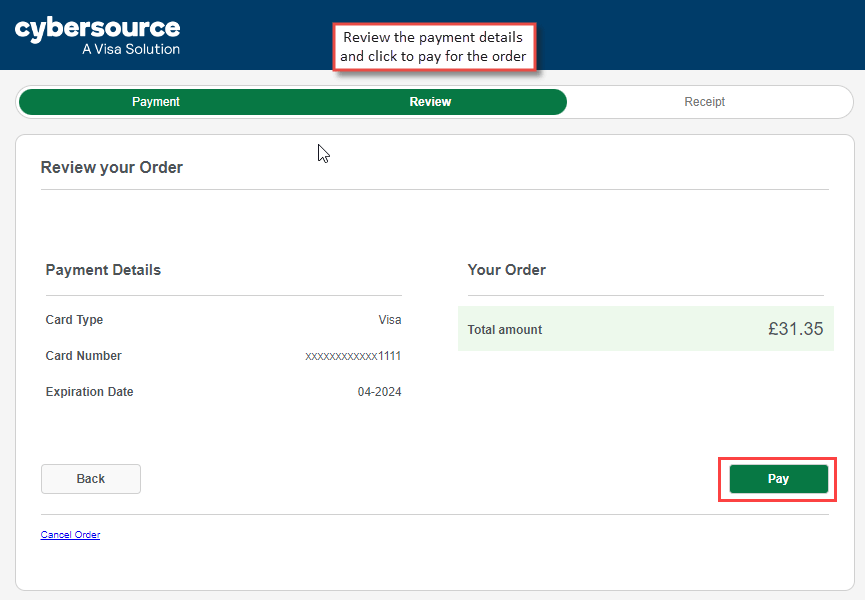Click the Card Number label
Screen dimensions: 865x600
coord(83,356)
